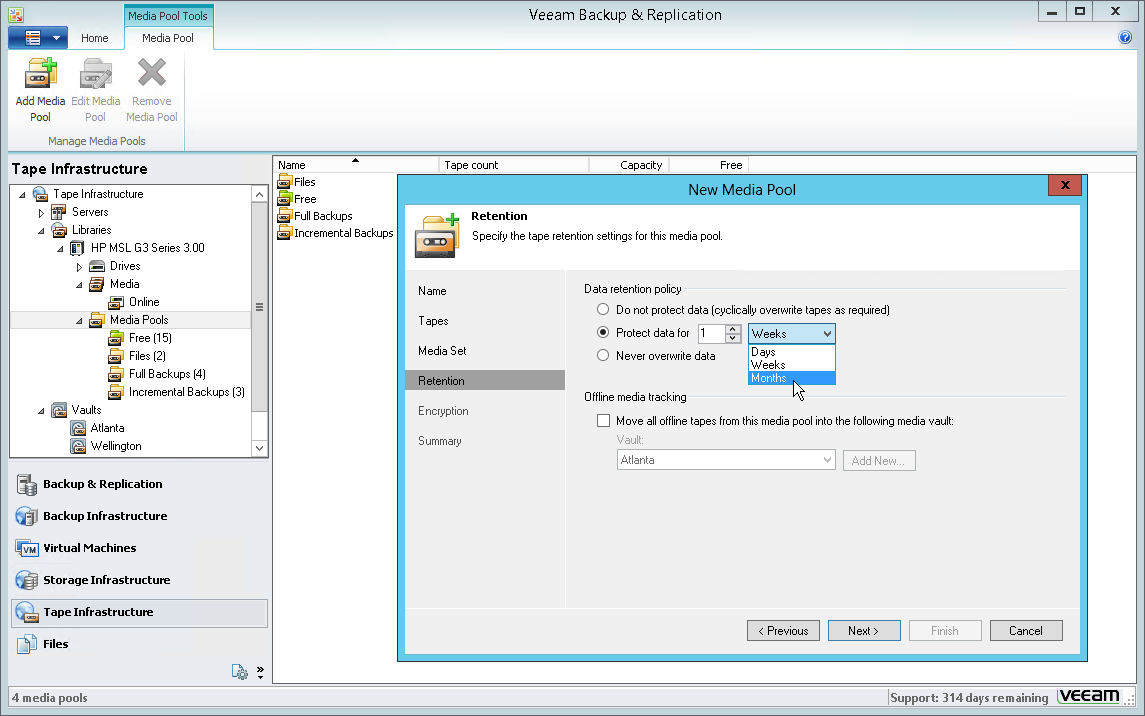Select the Online media icon
This screenshot has width=1145, height=716.
point(115,302)
